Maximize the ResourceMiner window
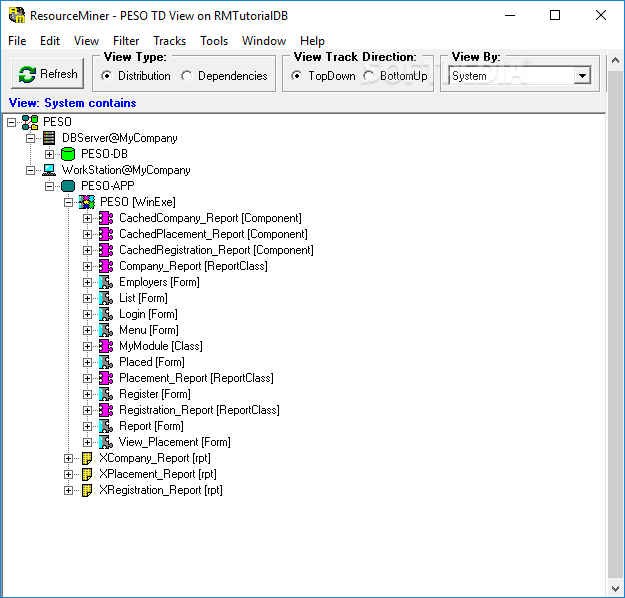 tap(555, 16)
